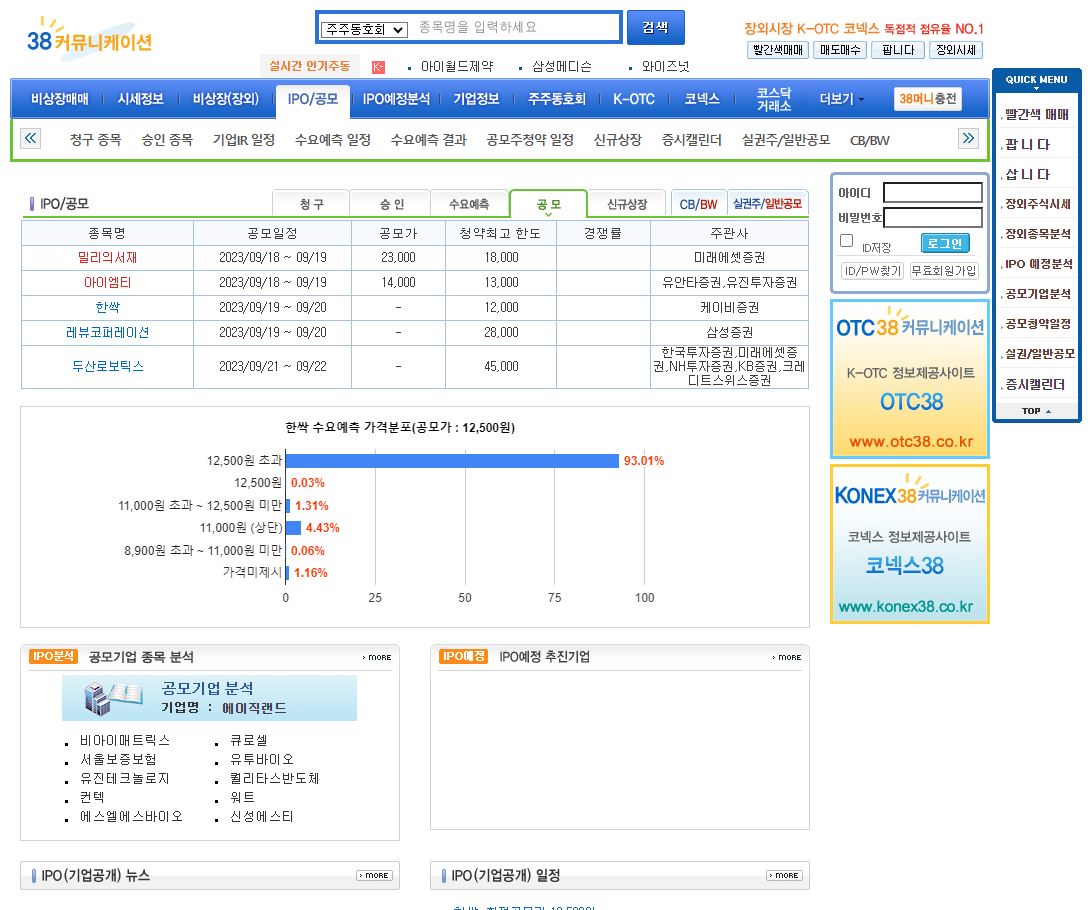
Task: Click the 무료회원가입 button
Action: tap(944, 271)
